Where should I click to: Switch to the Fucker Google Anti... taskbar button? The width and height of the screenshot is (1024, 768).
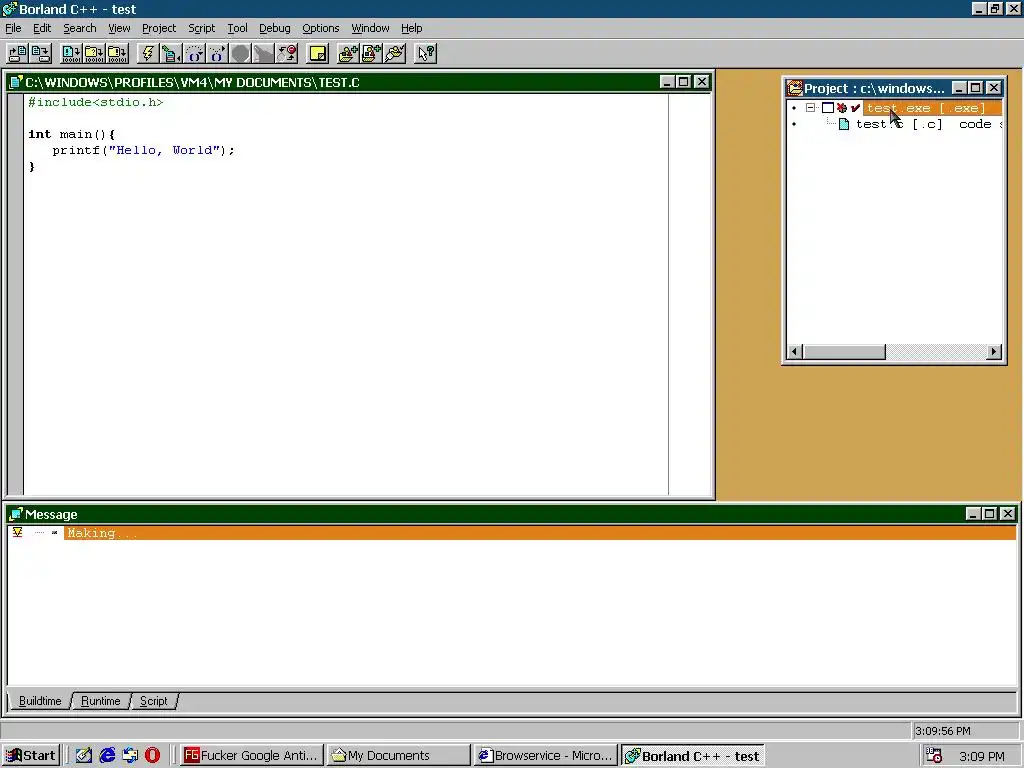coord(252,756)
